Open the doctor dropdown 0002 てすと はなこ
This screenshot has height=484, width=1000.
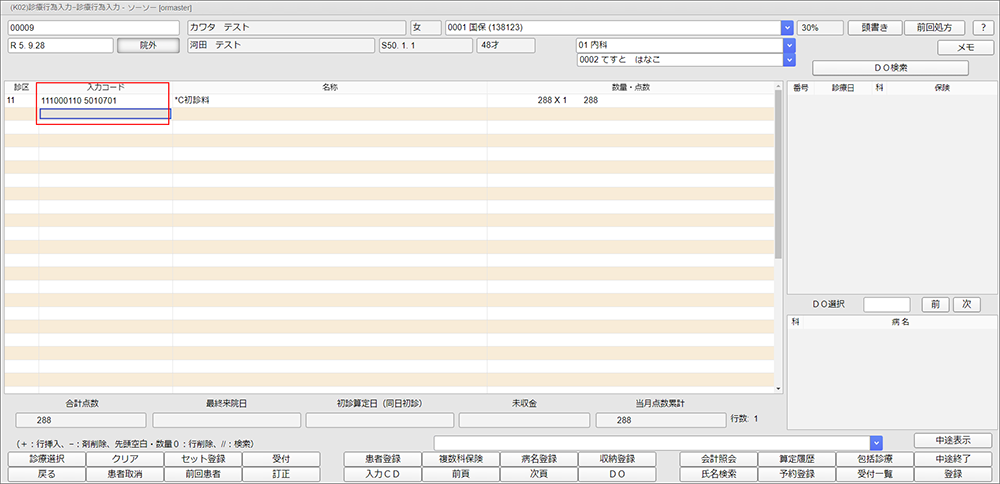pyautogui.click(x=787, y=60)
